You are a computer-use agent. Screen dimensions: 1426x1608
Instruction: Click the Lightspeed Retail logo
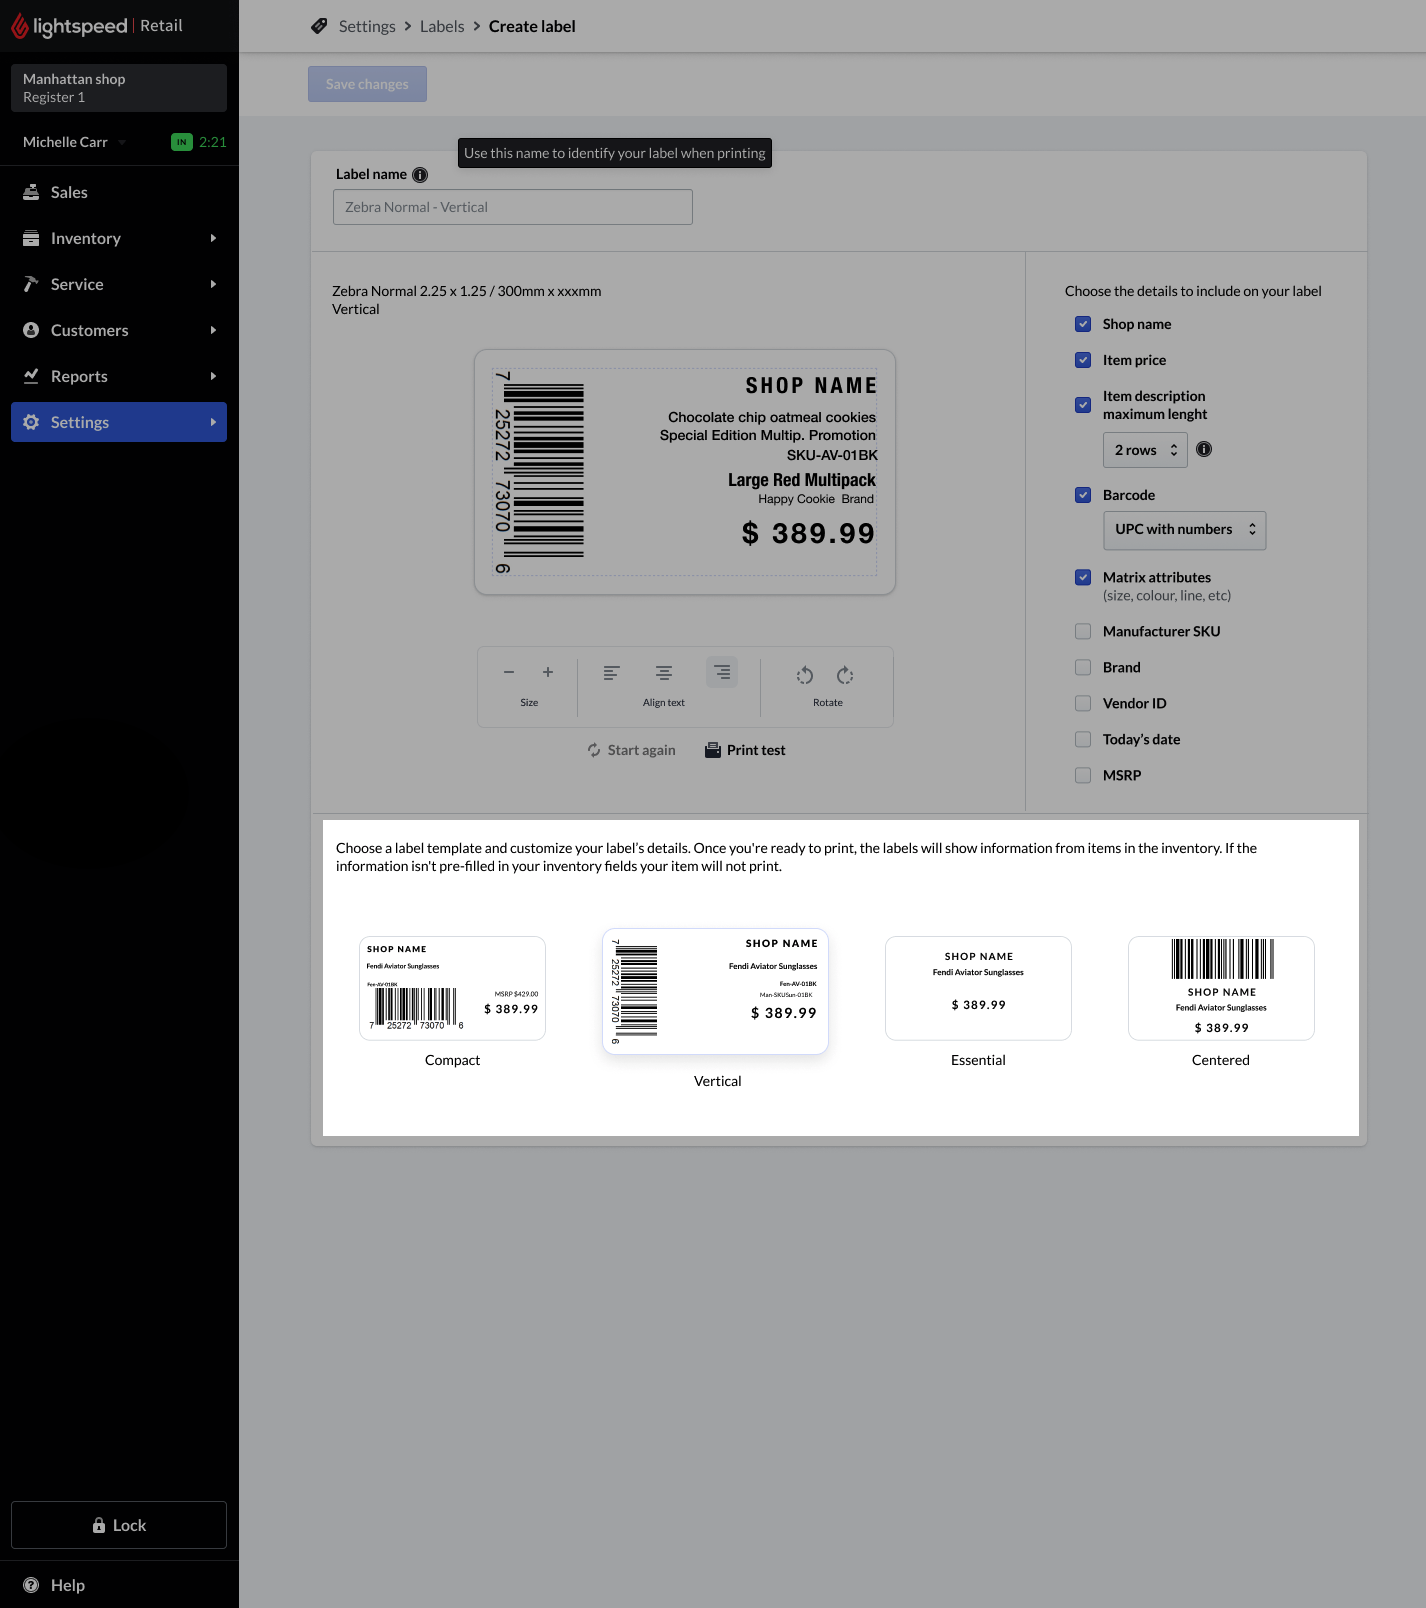(x=97, y=26)
